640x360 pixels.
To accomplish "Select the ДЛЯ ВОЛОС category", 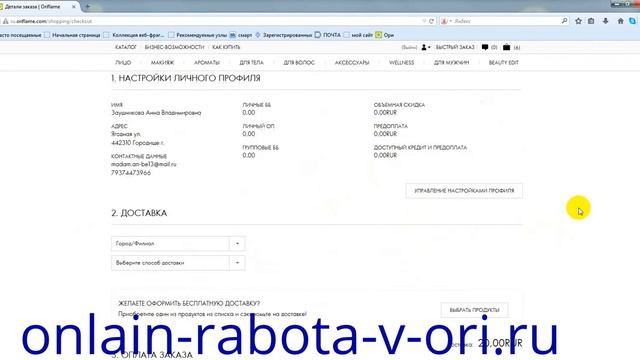I will click(x=299, y=63).
